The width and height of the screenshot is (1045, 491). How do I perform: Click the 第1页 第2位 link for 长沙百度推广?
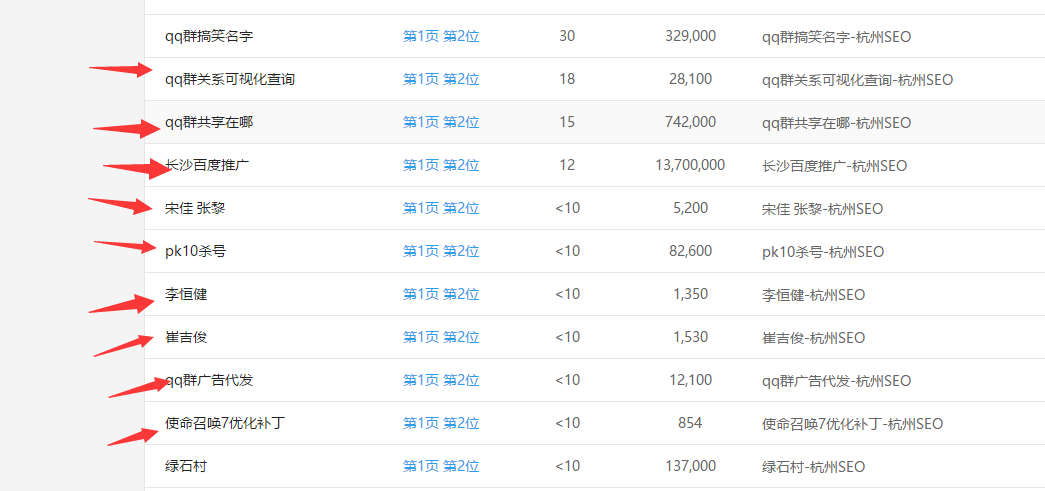coord(441,166)
